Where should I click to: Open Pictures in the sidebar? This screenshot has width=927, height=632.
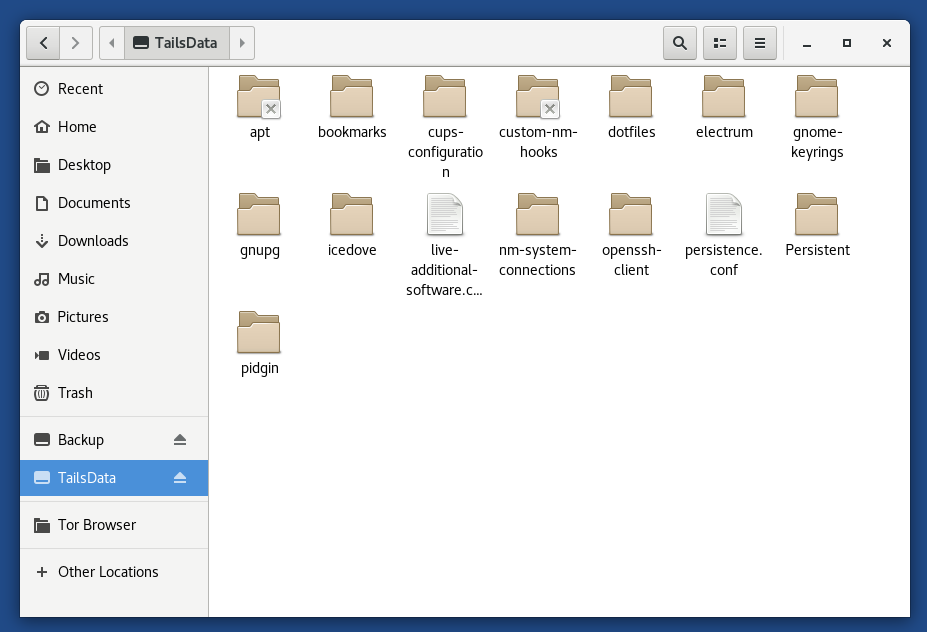point(114,317)
